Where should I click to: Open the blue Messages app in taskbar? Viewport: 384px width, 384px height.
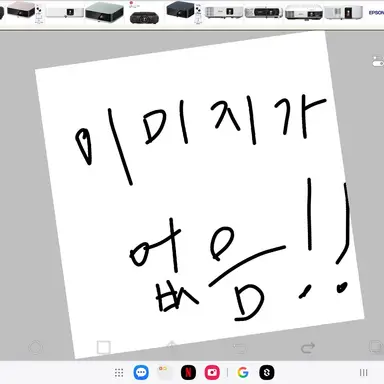(141, 372)
